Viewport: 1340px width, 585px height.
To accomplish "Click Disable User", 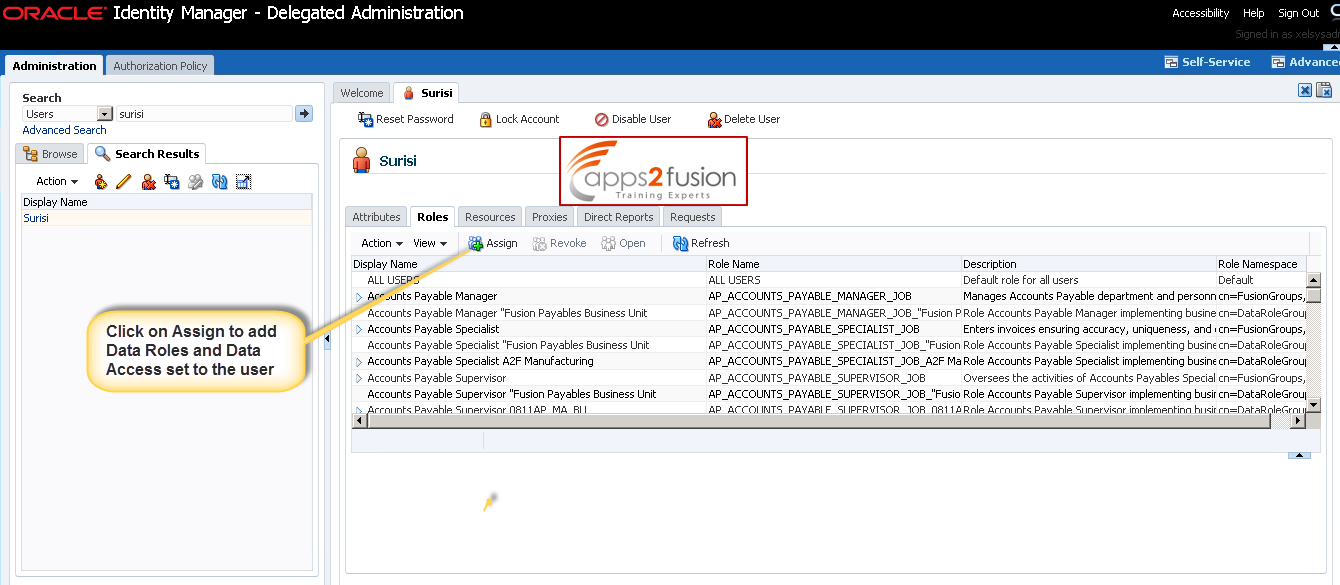I will click(x=633, y=119).
